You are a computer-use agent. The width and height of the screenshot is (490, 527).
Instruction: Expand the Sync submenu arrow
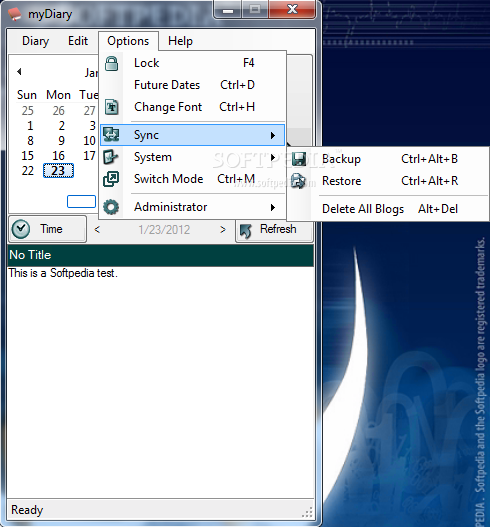click(x=273, y=135)
